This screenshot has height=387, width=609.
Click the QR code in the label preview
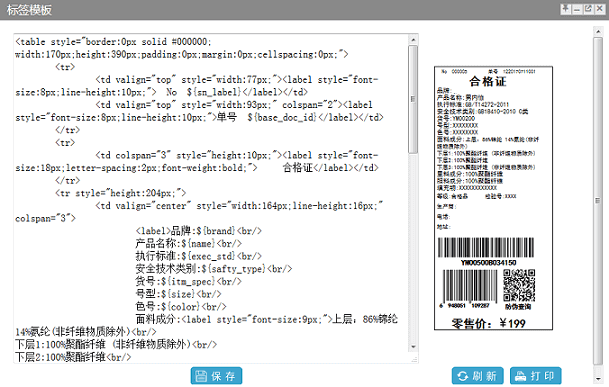click(x=519, y=286)
